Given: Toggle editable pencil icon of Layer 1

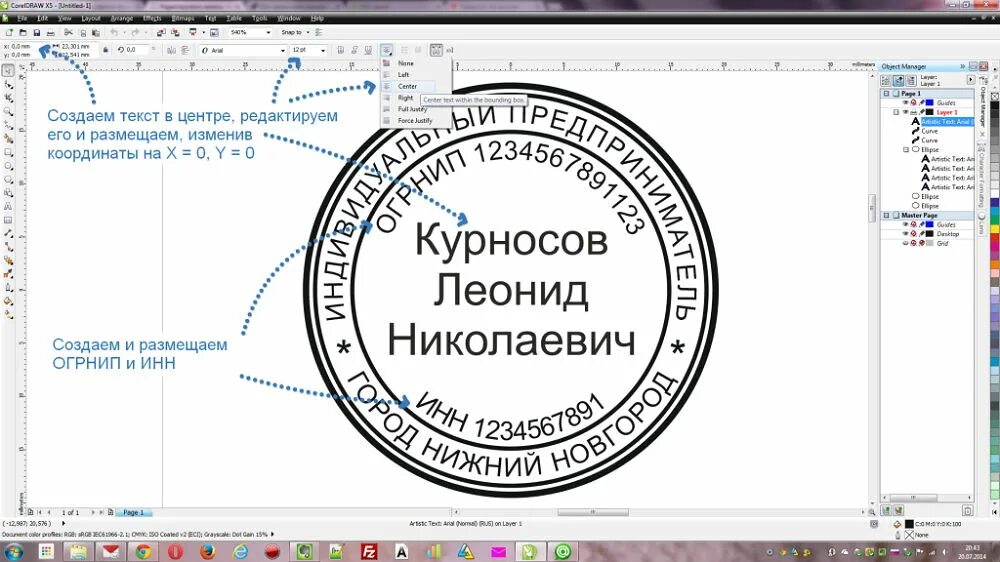Looking at the screenshot, I should (922, 112).
